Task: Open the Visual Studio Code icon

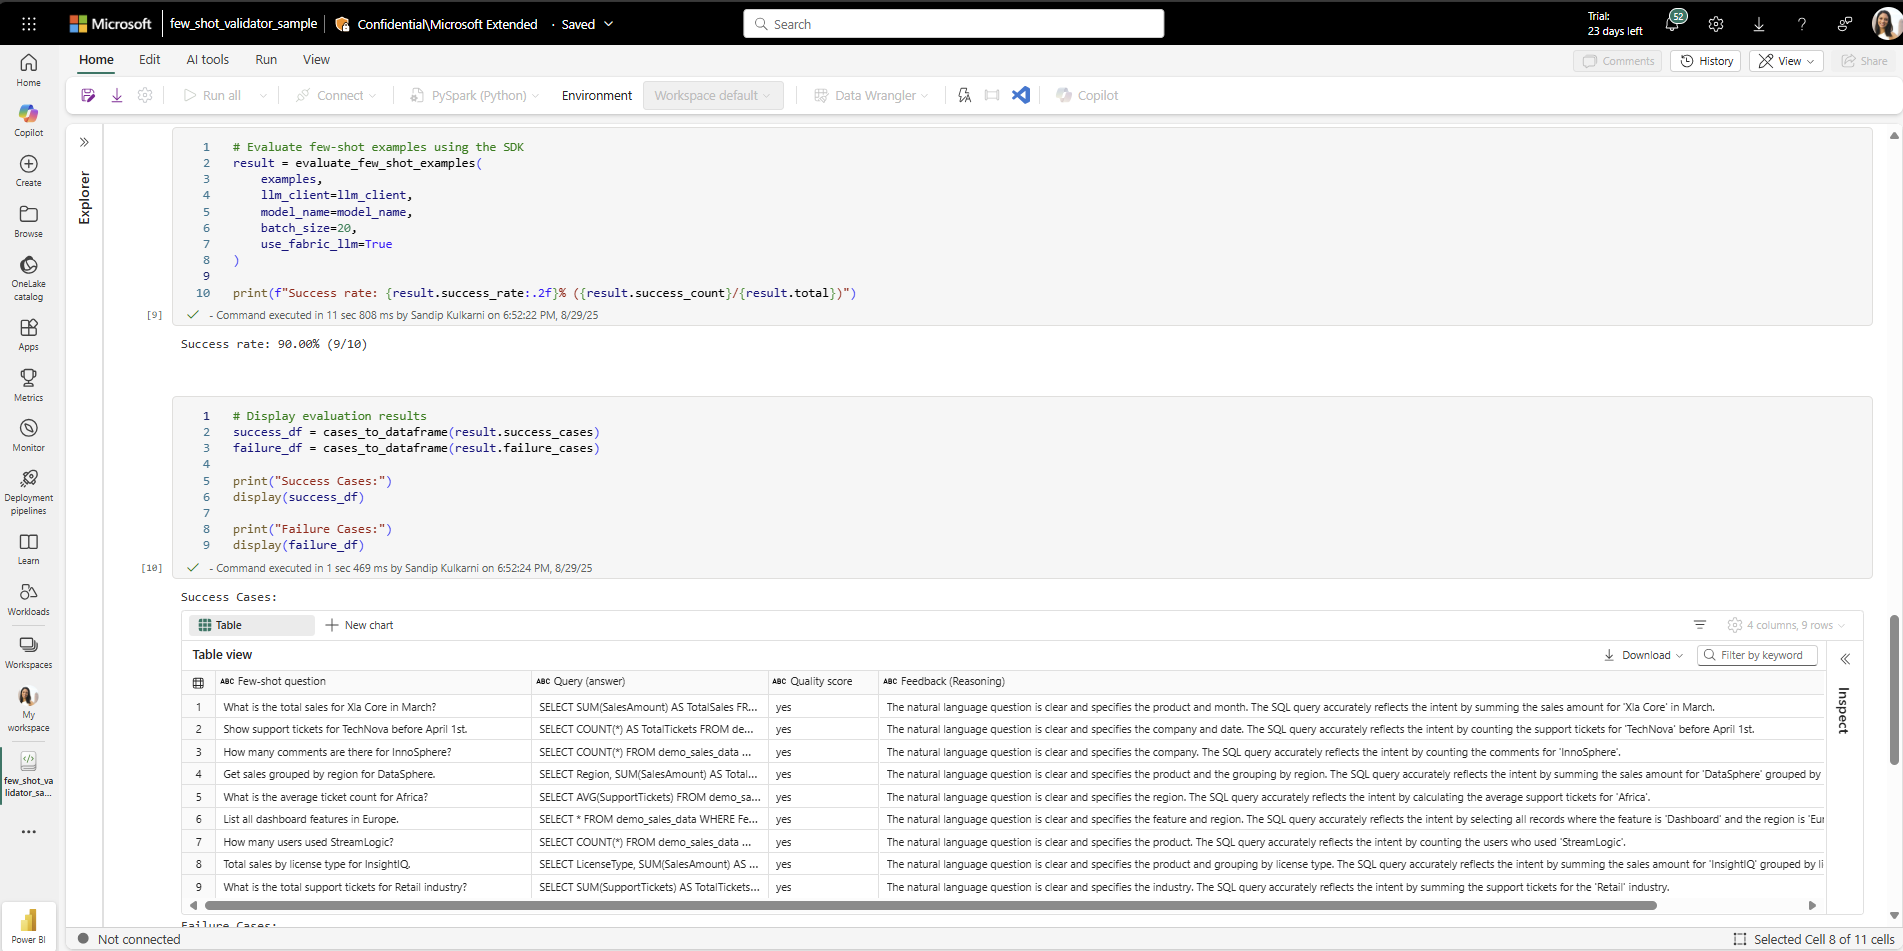Action: pos(1020,95)
